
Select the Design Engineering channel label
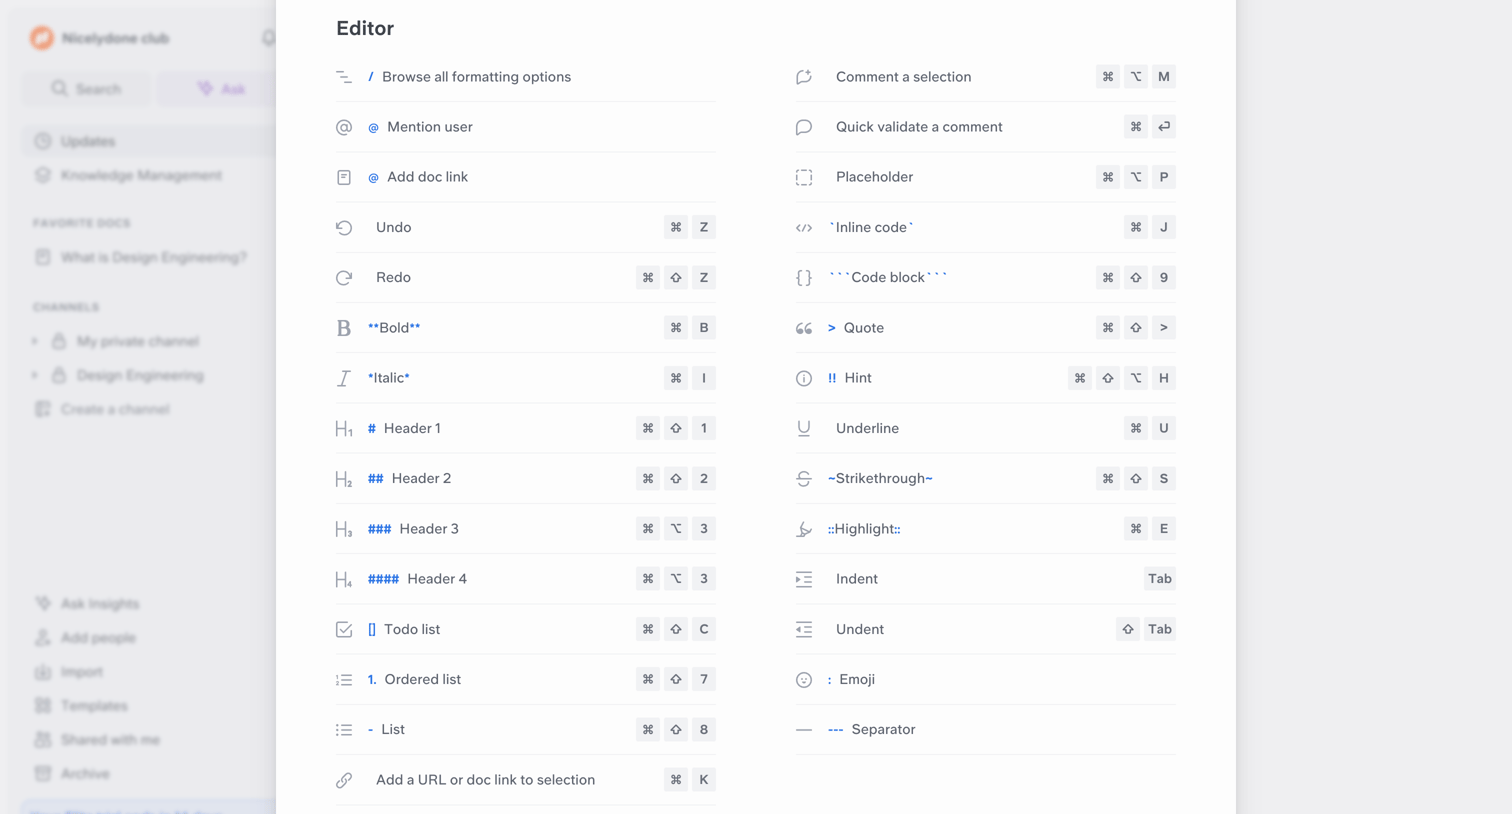point(140,376)
